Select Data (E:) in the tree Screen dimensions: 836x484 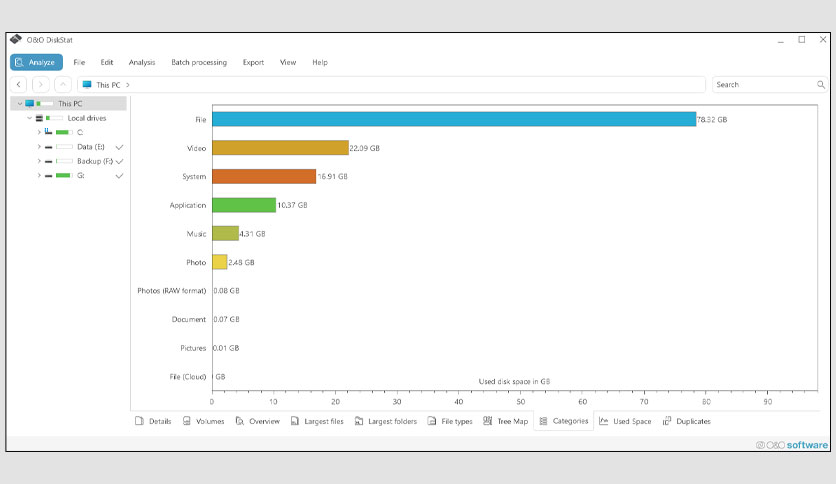point(91,147)
